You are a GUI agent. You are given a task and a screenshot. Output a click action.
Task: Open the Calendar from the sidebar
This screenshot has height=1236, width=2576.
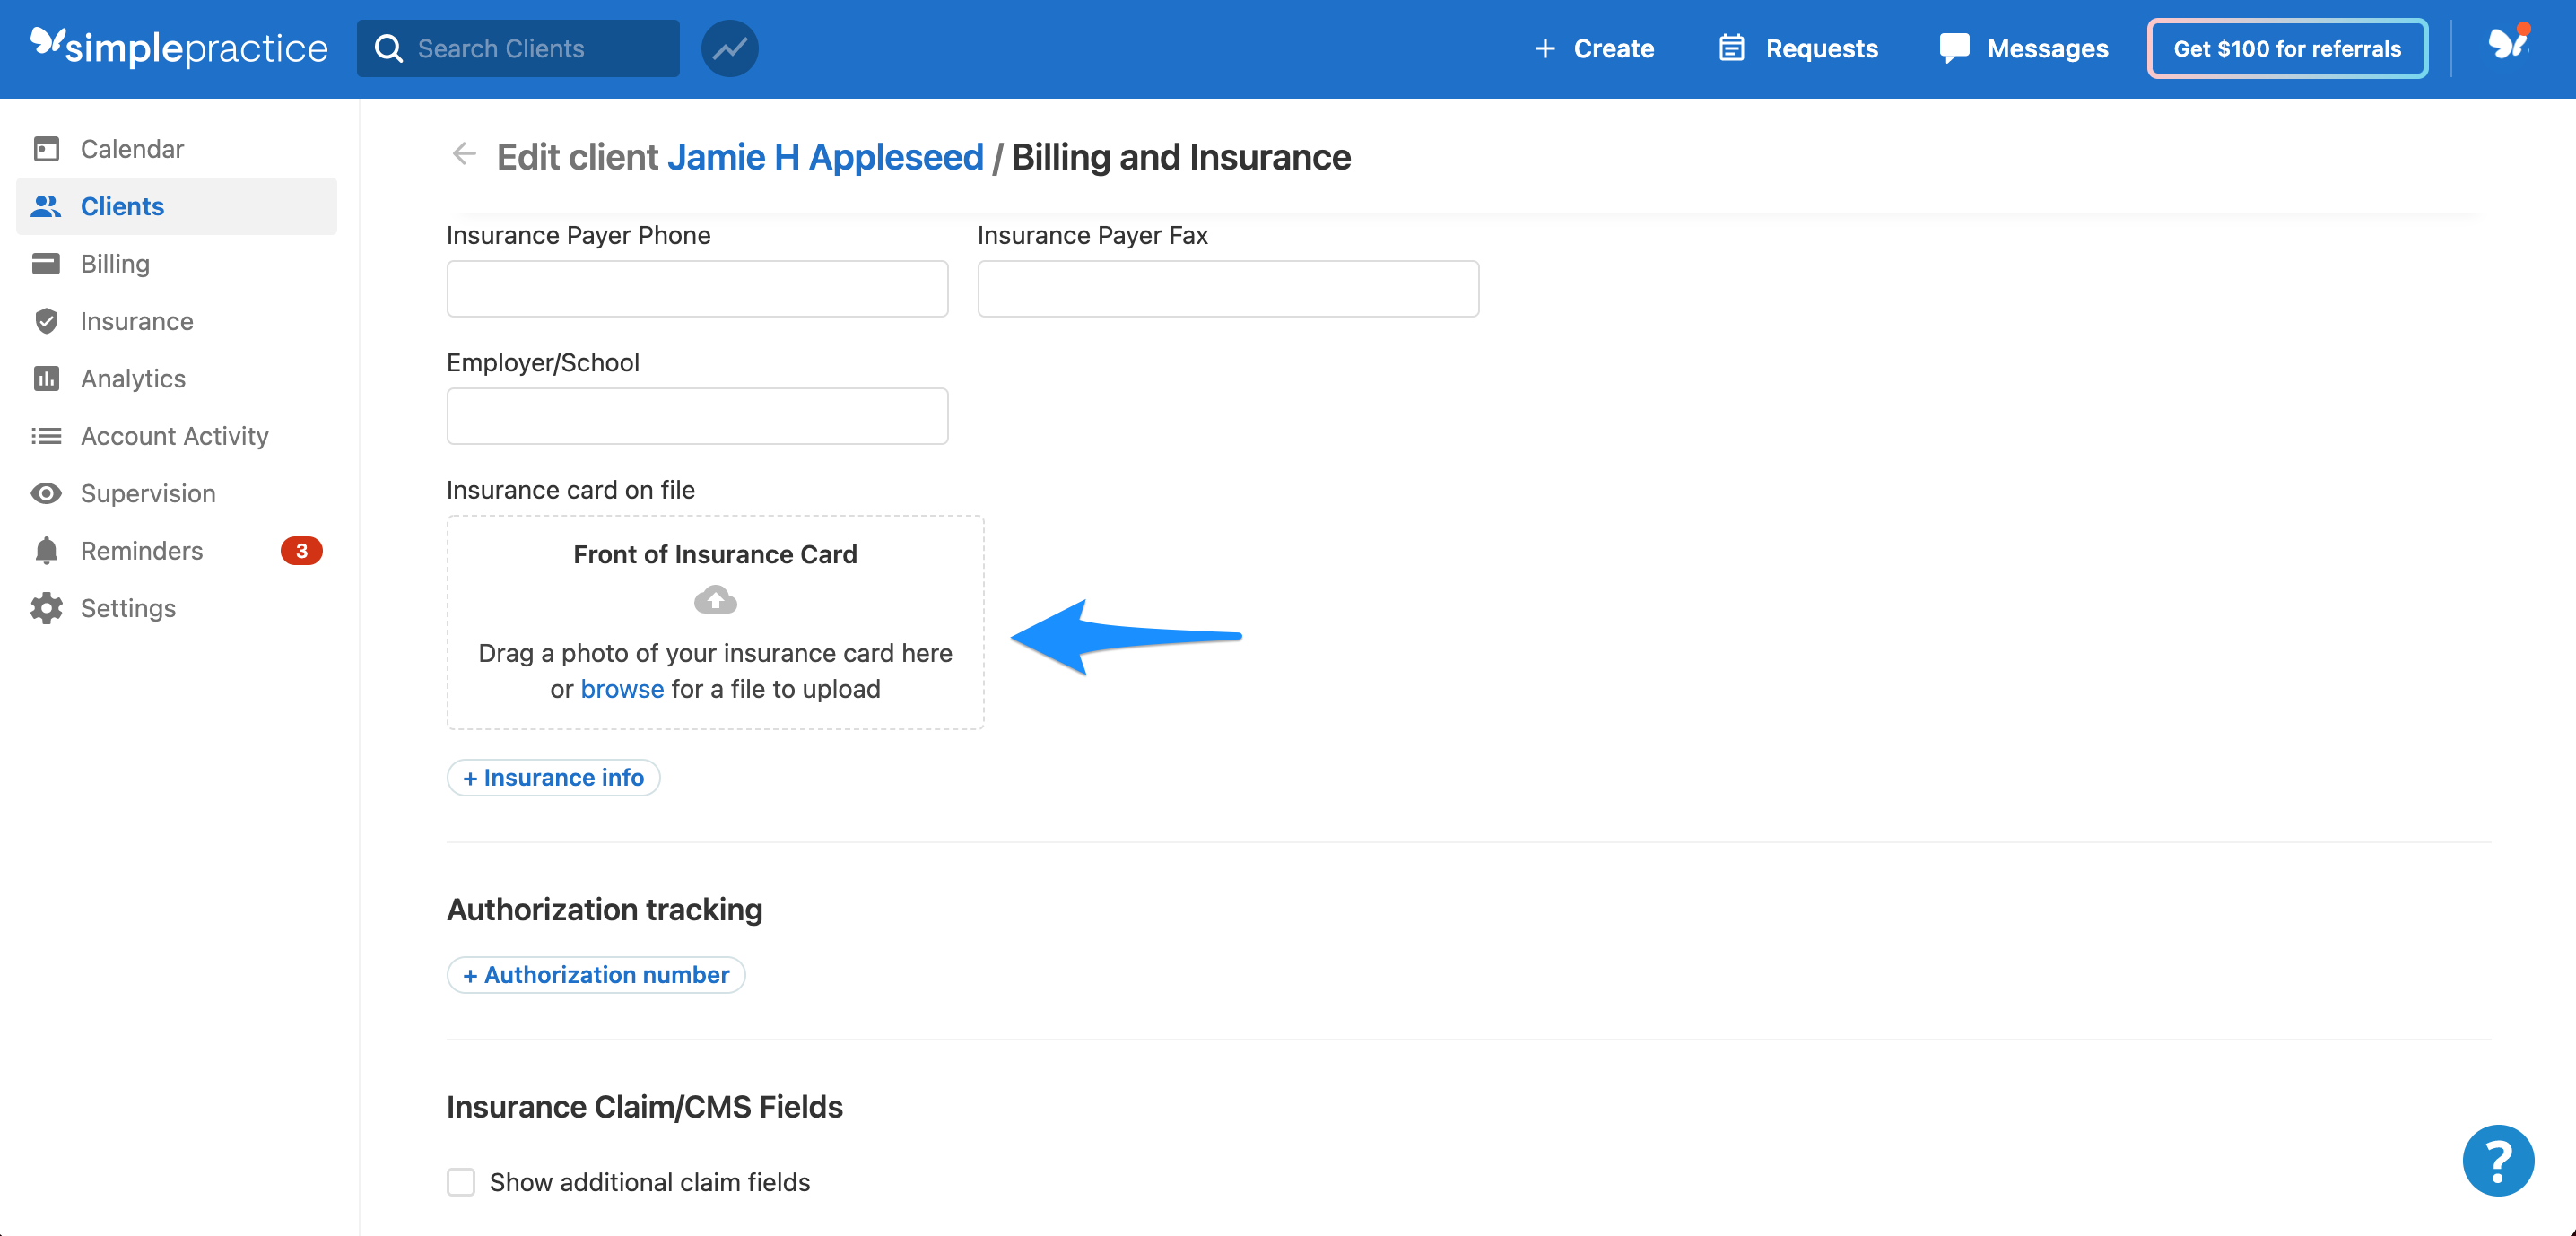point(131,148)
